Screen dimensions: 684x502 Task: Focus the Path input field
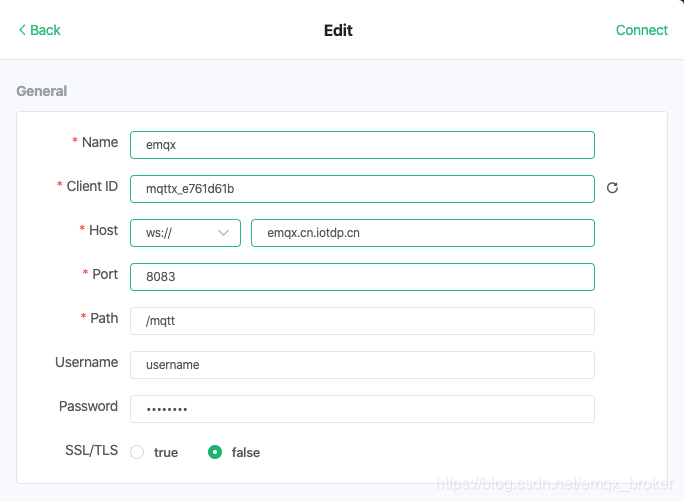tap(362, 321)
